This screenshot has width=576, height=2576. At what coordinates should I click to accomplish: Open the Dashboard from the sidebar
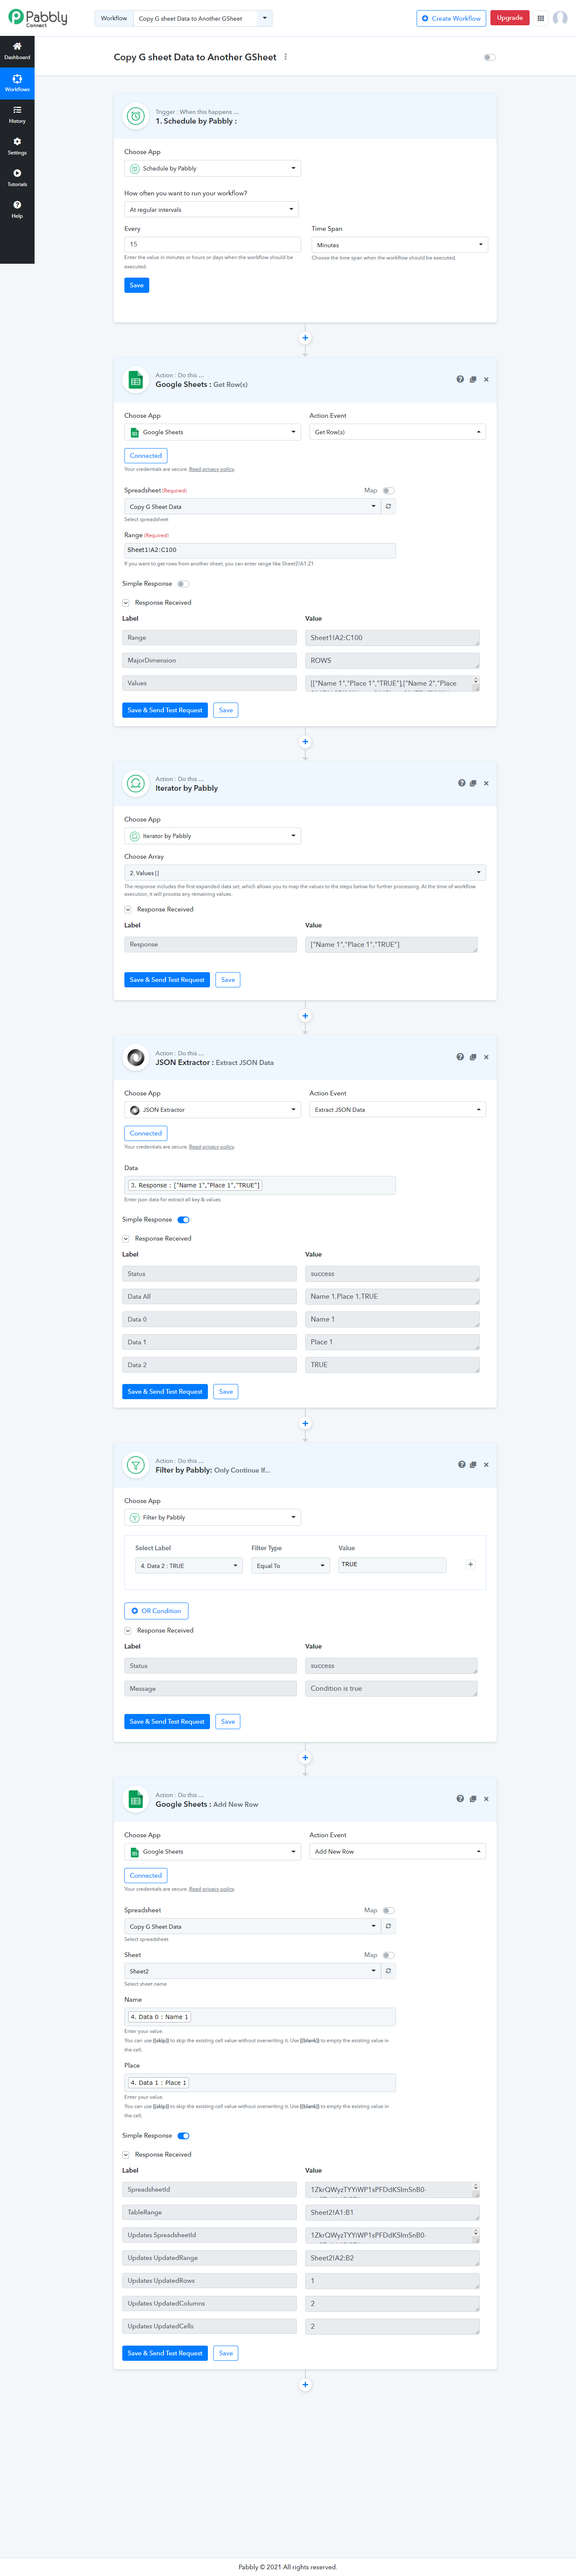17,51
